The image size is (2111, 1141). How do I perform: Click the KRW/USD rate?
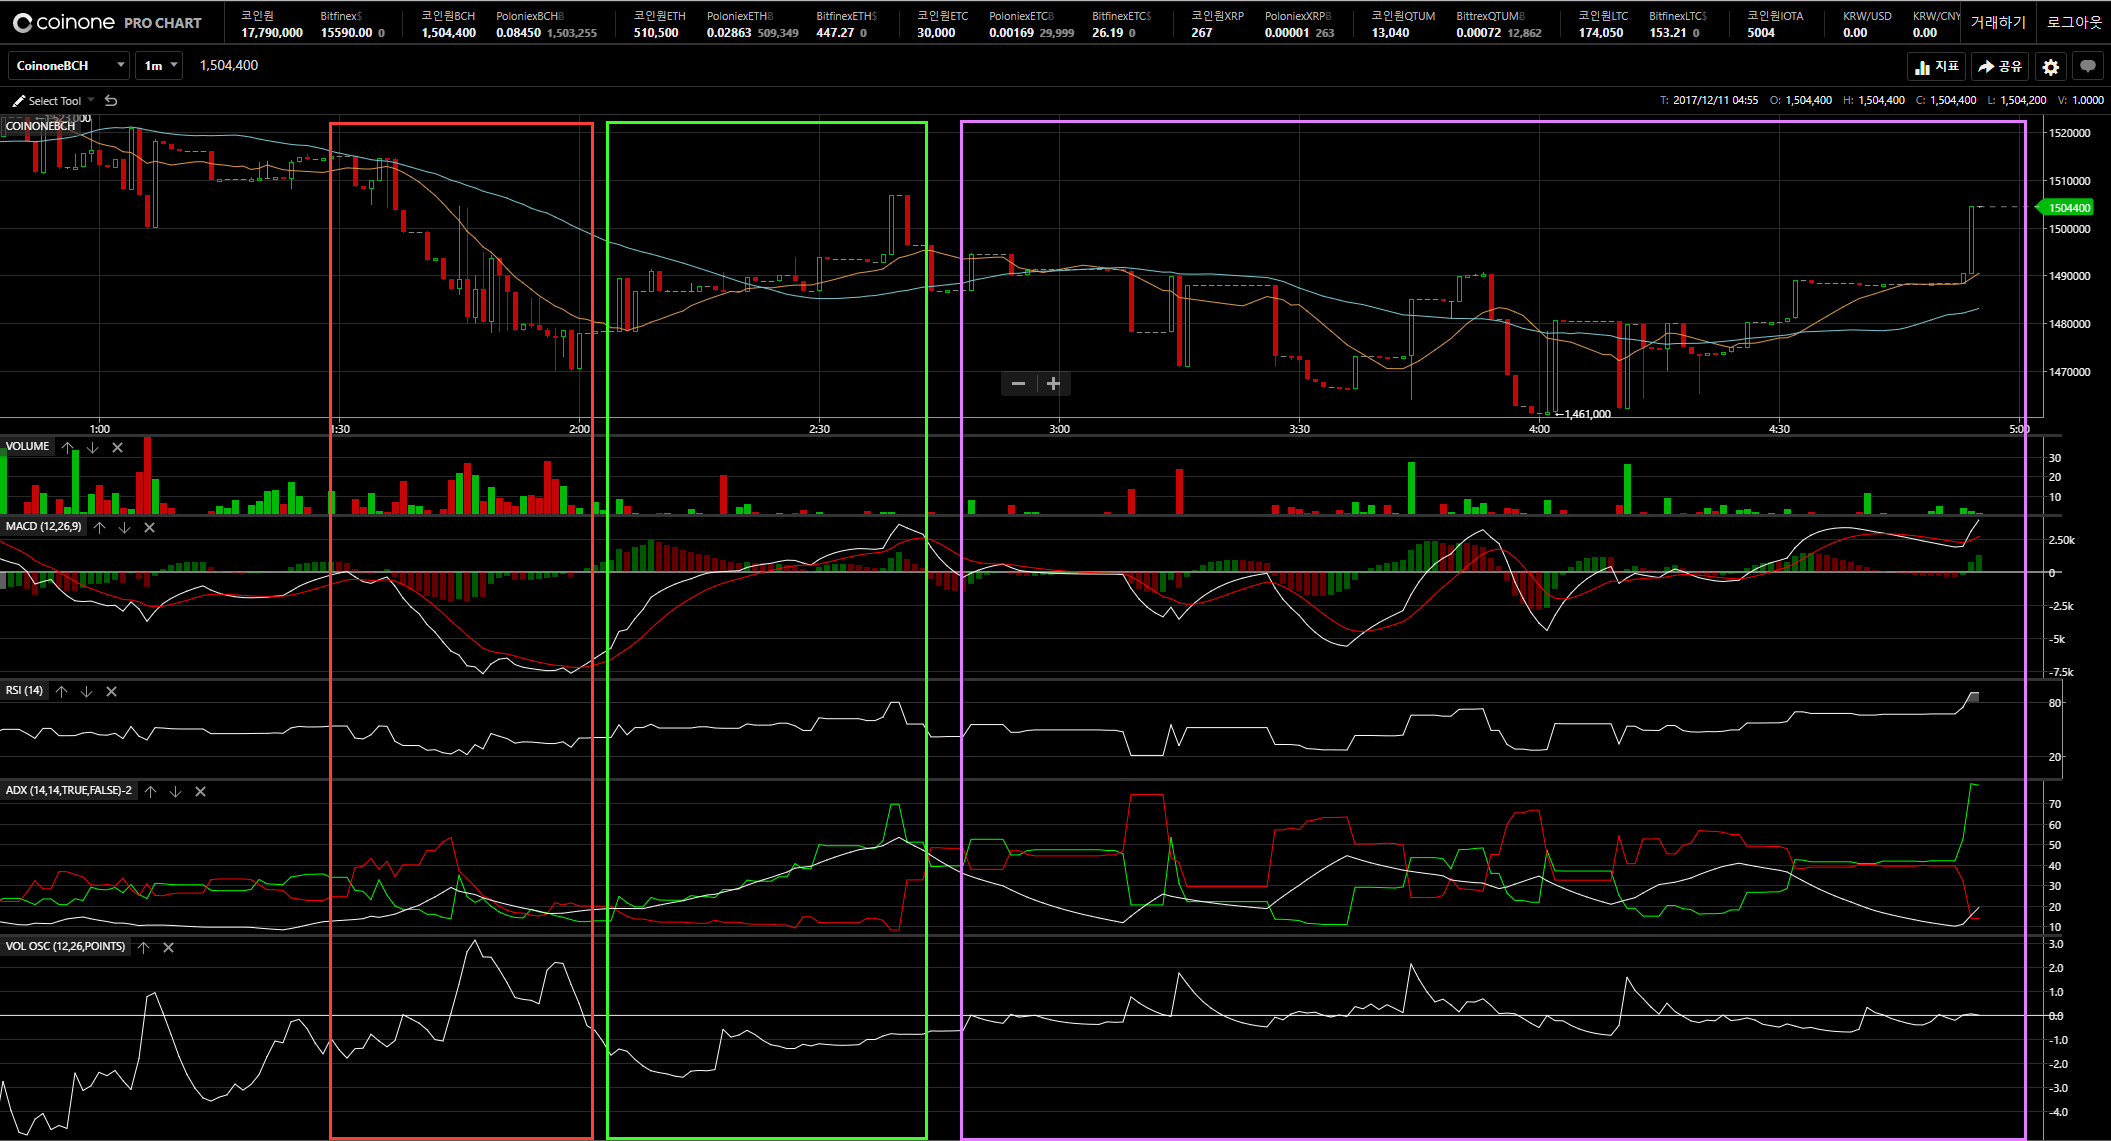(1867, 24)
